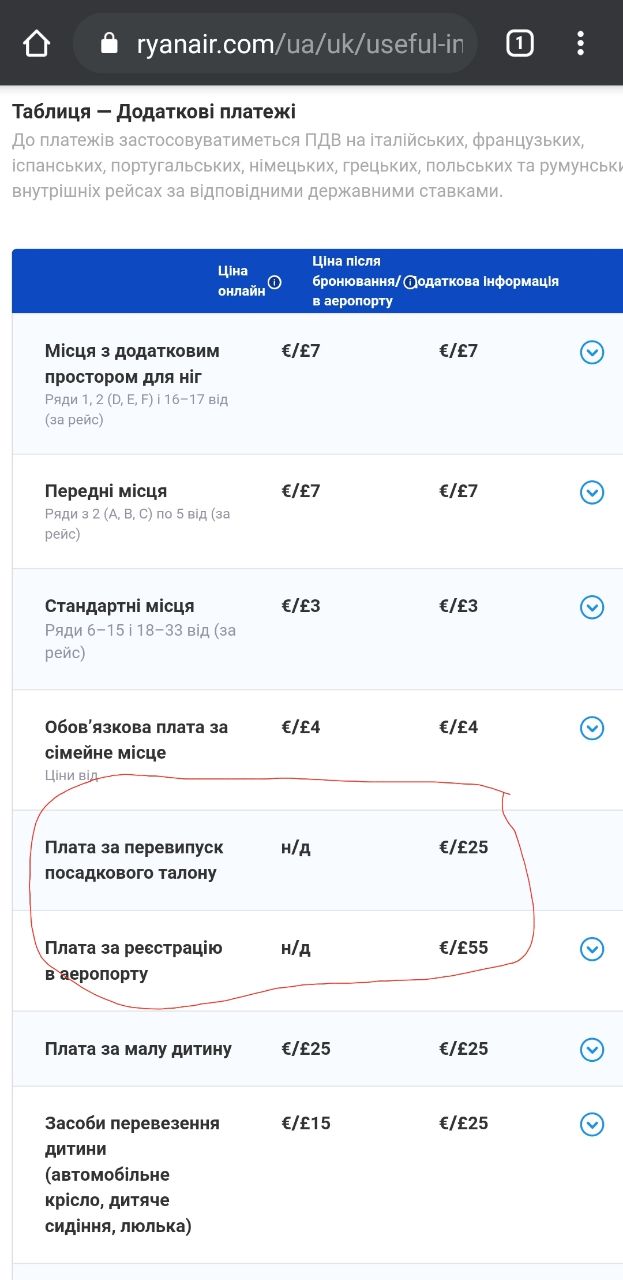
Task: Tap the Плата за перевипуск посадкового талону label
Action: pyautogui.click(x=134, y=860)
